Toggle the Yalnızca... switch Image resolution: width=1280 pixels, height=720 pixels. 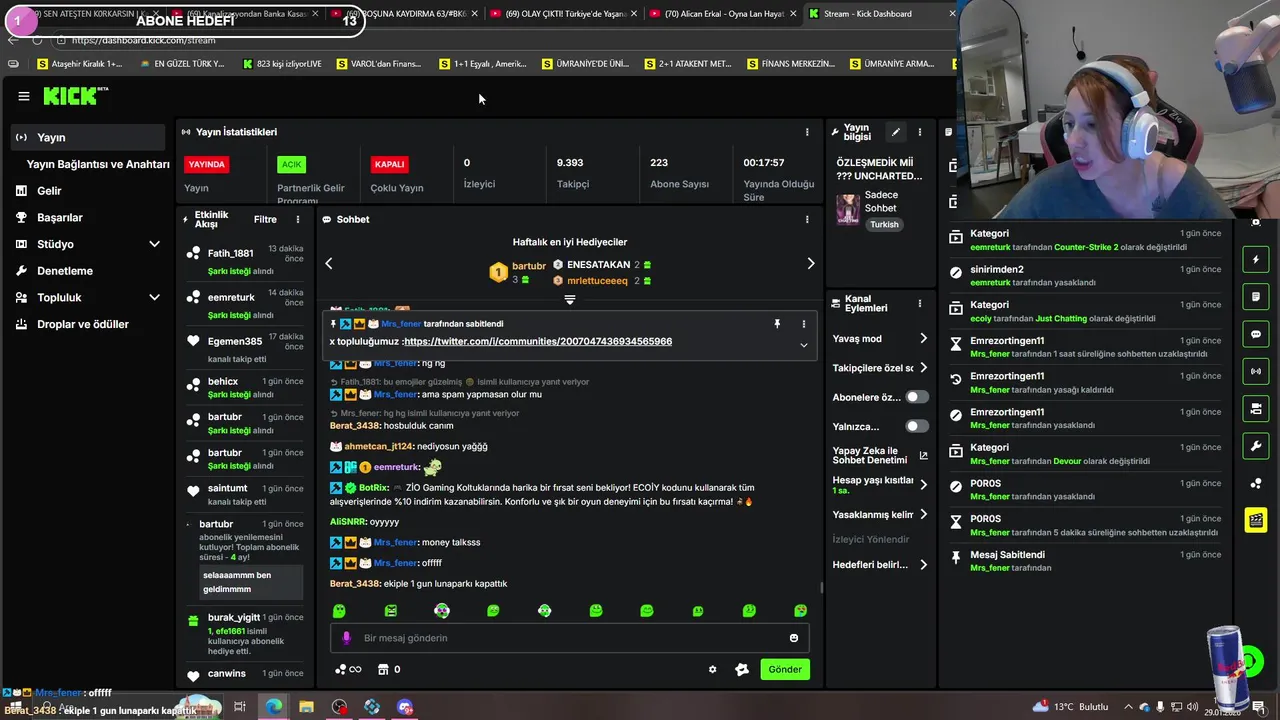coord(917,426)
